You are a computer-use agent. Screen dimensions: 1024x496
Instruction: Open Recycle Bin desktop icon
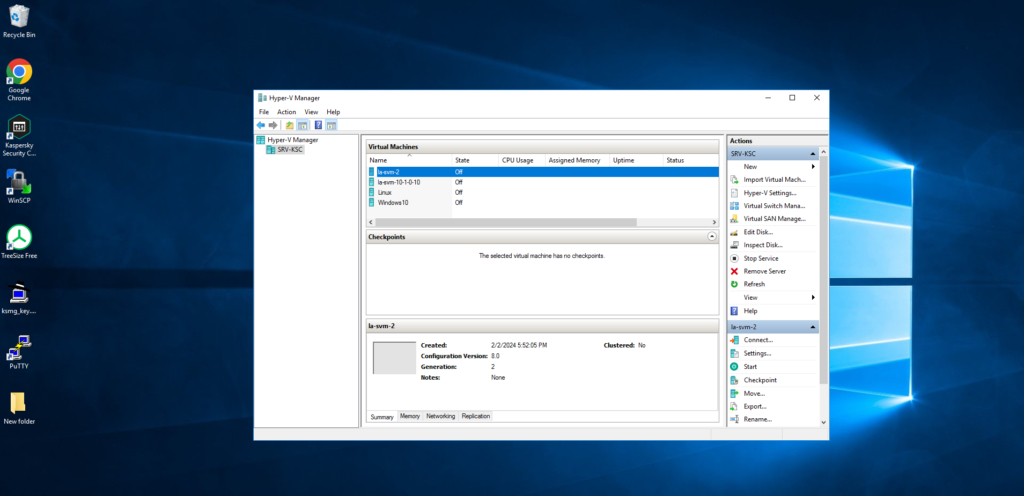[19, 21]
